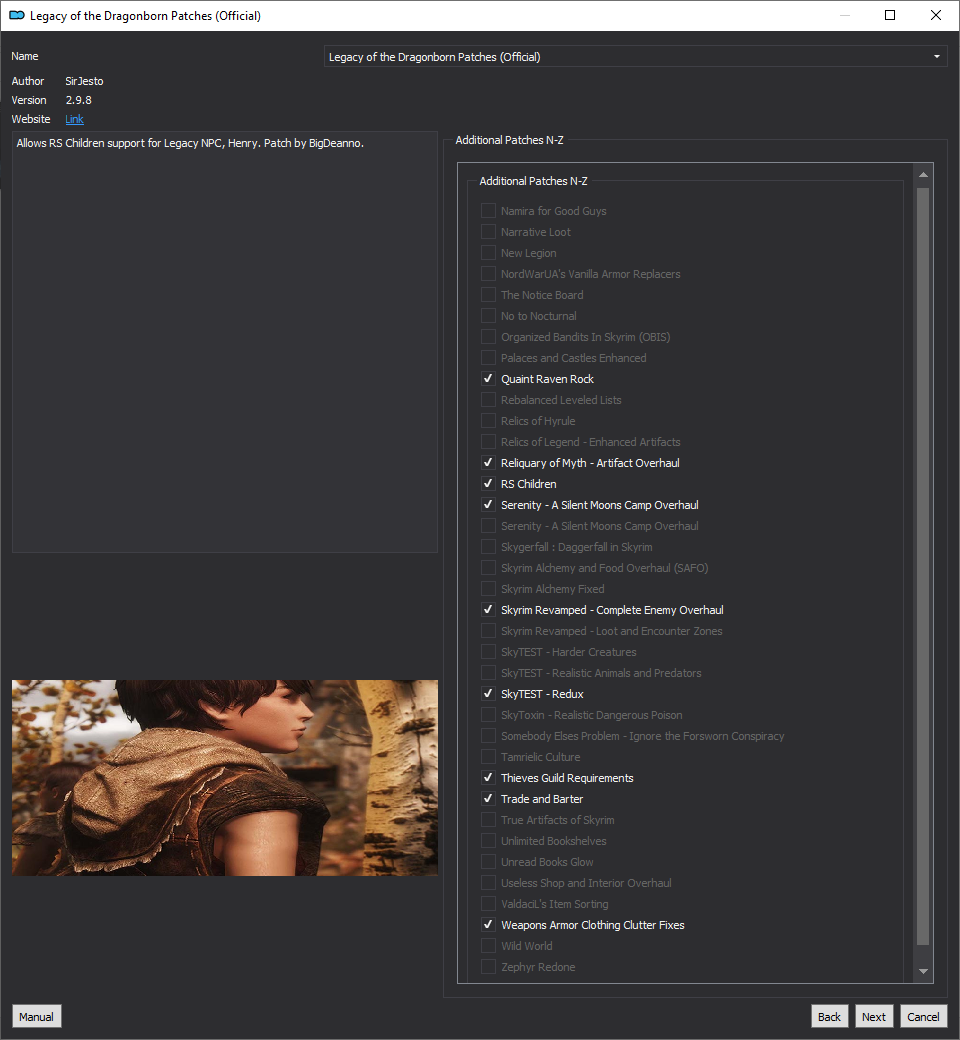This screenshot has height=1040, width=960.
Task: Enable ValdaciL's Item Sorting patch
Action: tap(488, 904)
